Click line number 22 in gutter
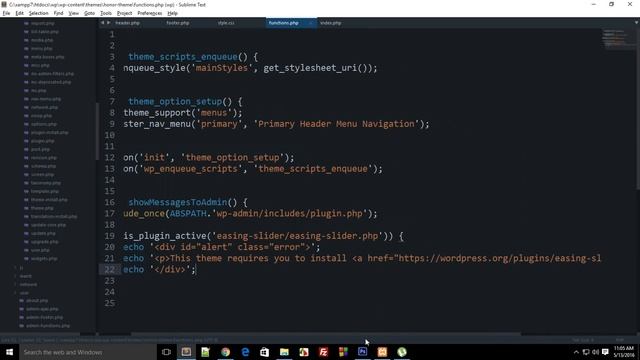Screen dimensions: 640x360 coord(110,269)
